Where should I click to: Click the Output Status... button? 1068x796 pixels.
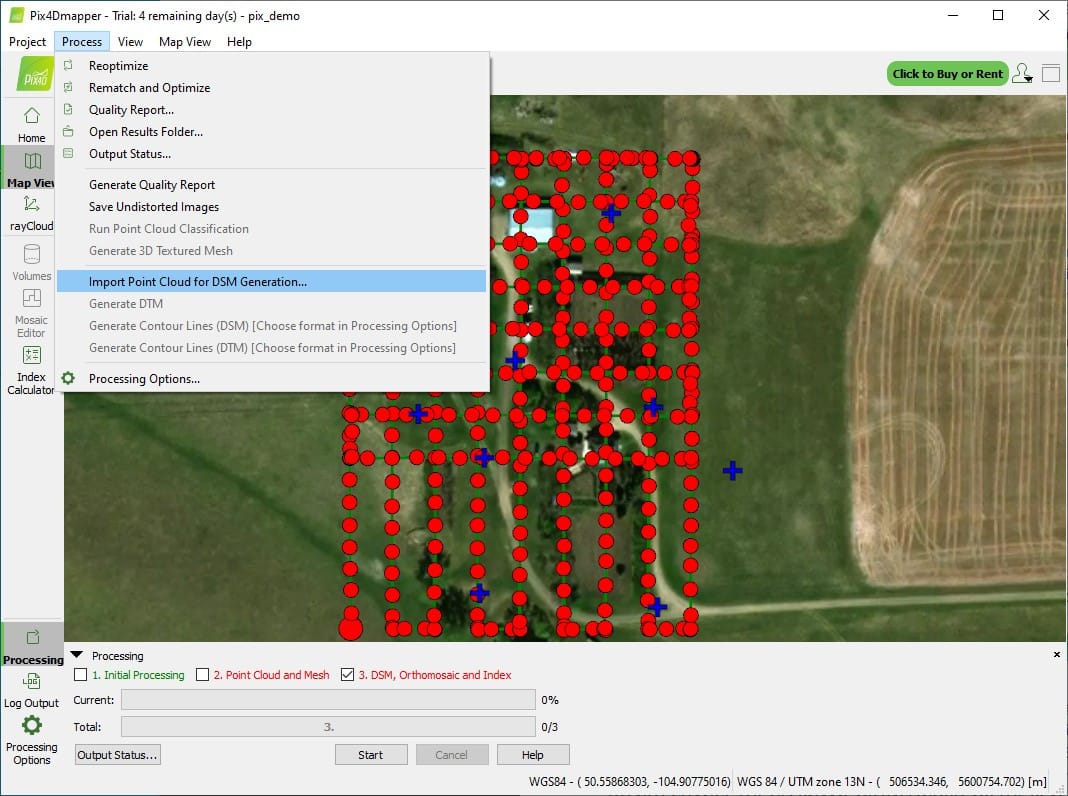tap(117, 754)
